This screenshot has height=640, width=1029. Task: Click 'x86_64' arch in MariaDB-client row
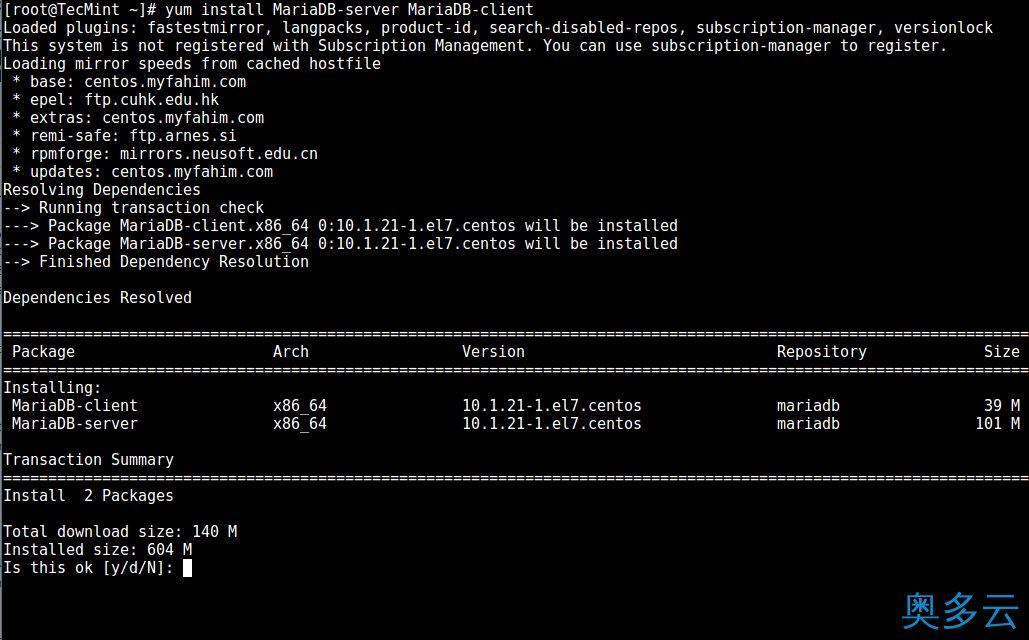coord(300,406)
